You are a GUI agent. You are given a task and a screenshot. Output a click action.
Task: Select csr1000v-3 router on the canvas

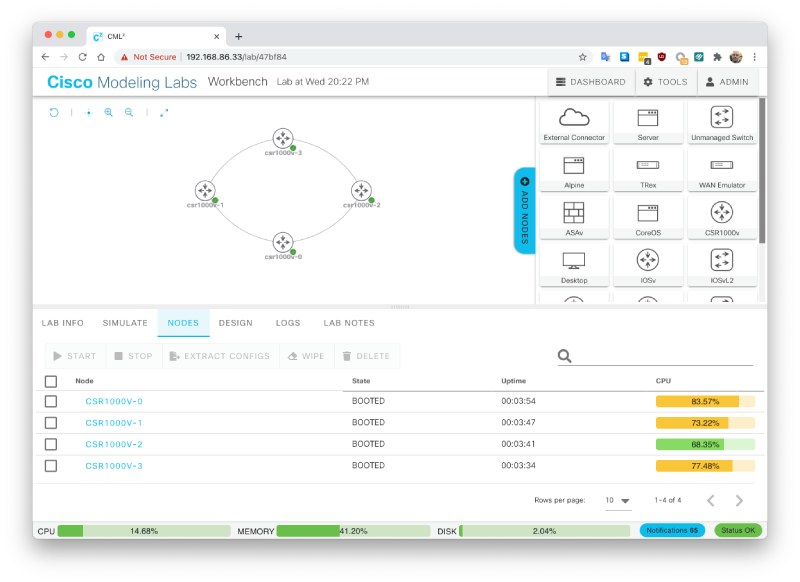click(x=283, y=138)
